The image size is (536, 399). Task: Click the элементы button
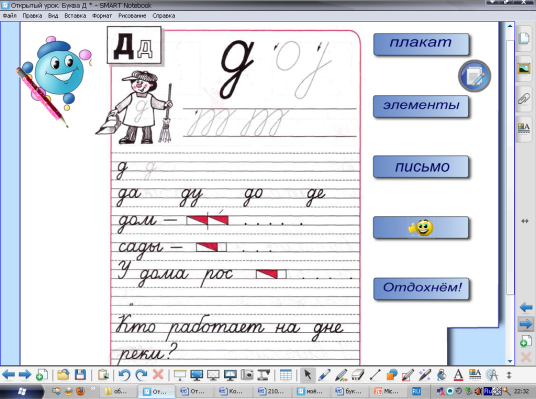pos(421,106)
